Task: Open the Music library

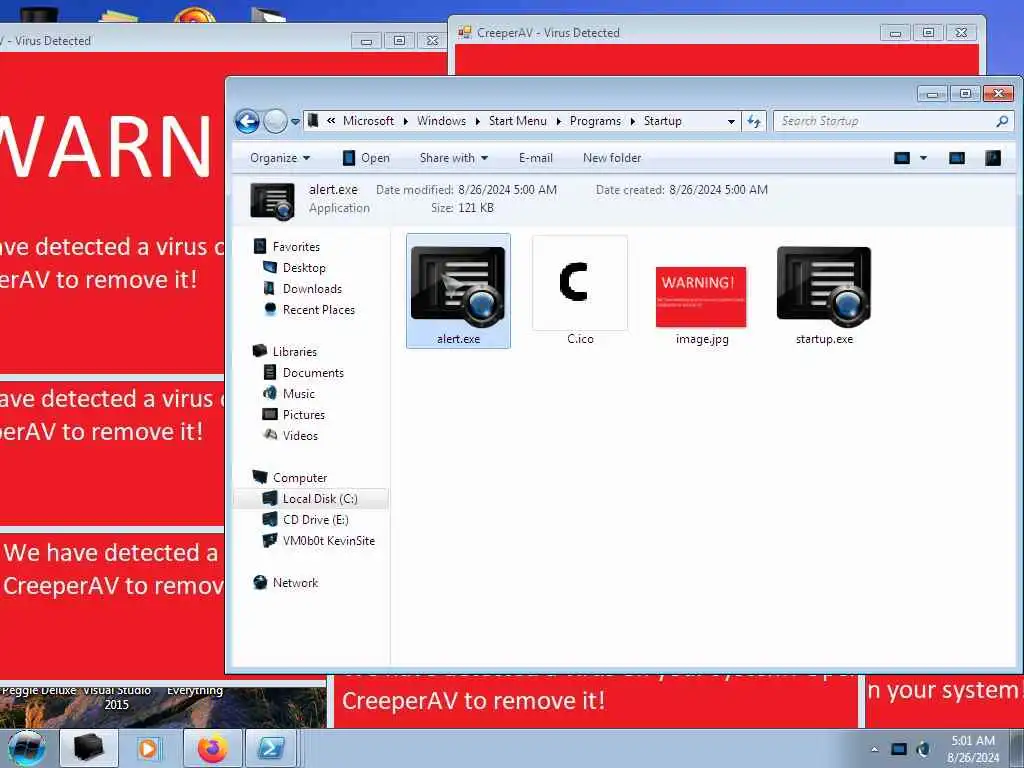Action: [298, 394]
